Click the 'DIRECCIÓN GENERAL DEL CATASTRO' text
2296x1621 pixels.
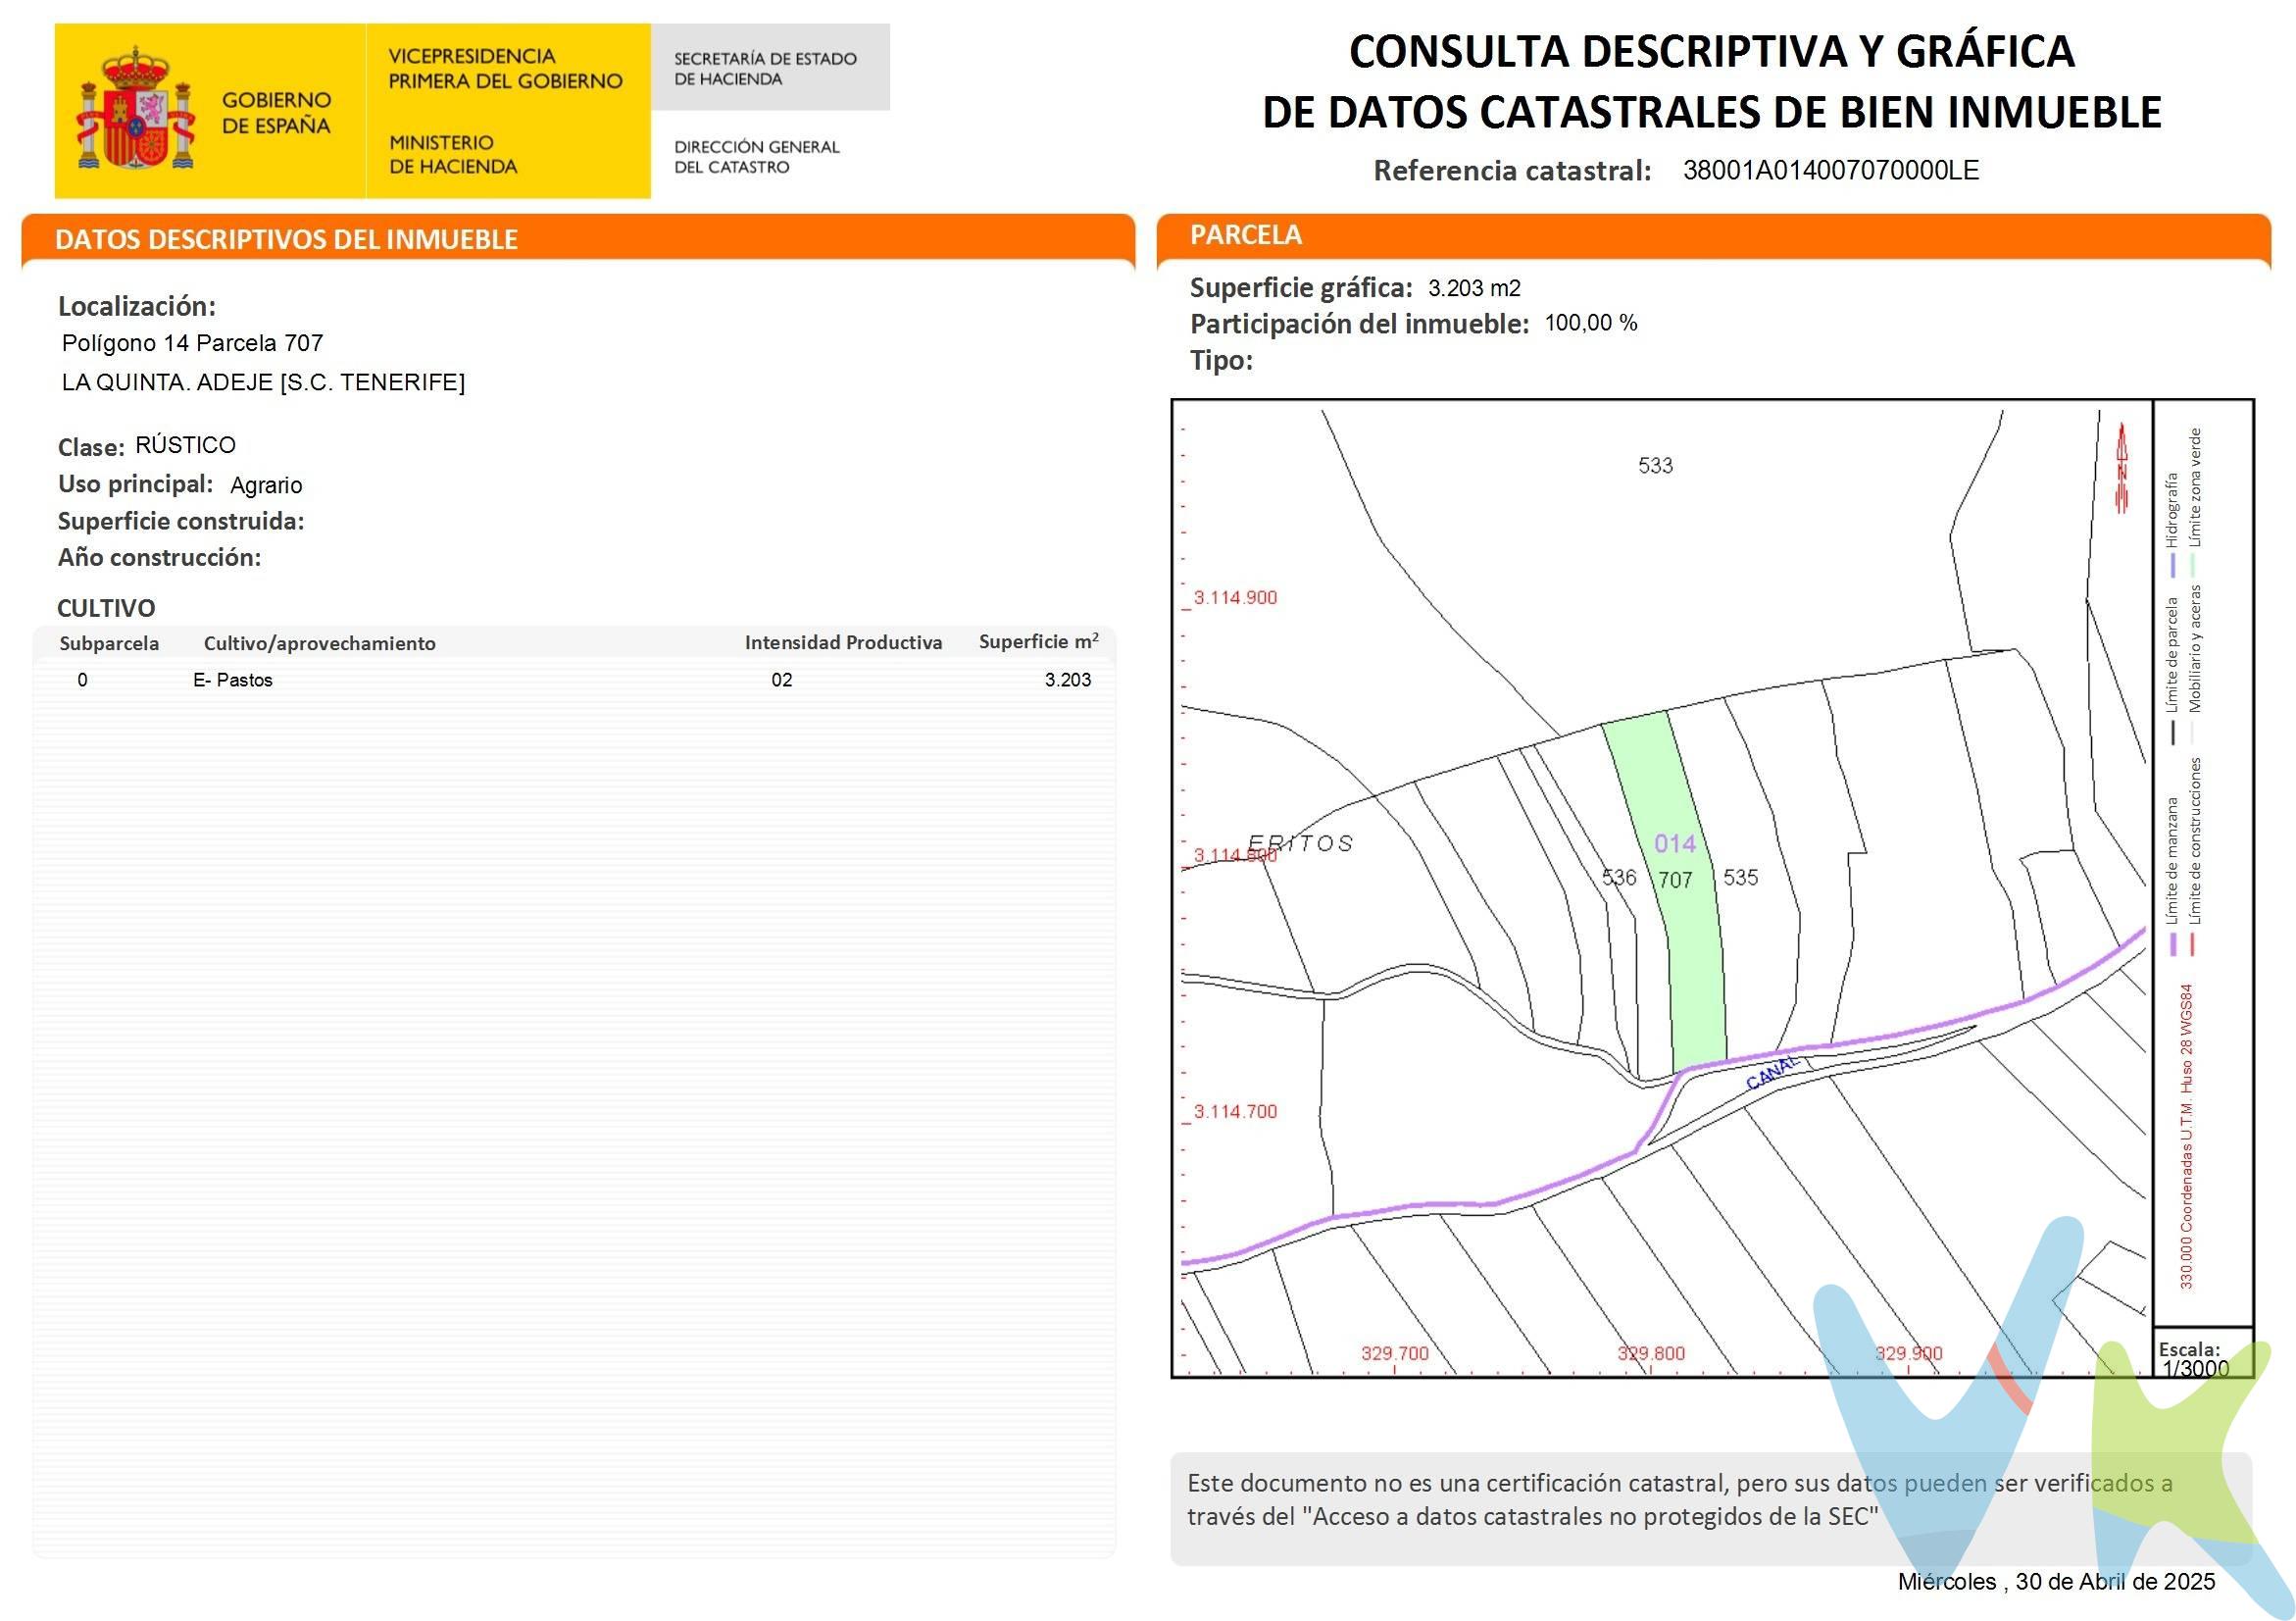757,157
